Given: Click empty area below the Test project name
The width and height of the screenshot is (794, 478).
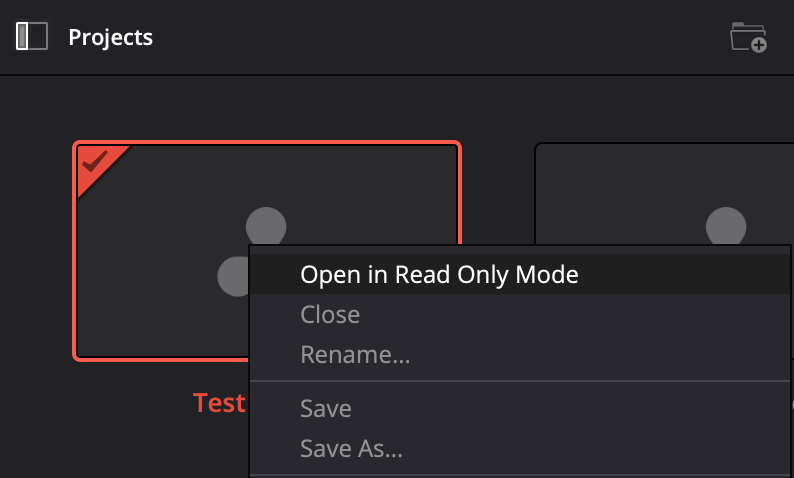Looking at the screenshot, I should pos(150,450).
